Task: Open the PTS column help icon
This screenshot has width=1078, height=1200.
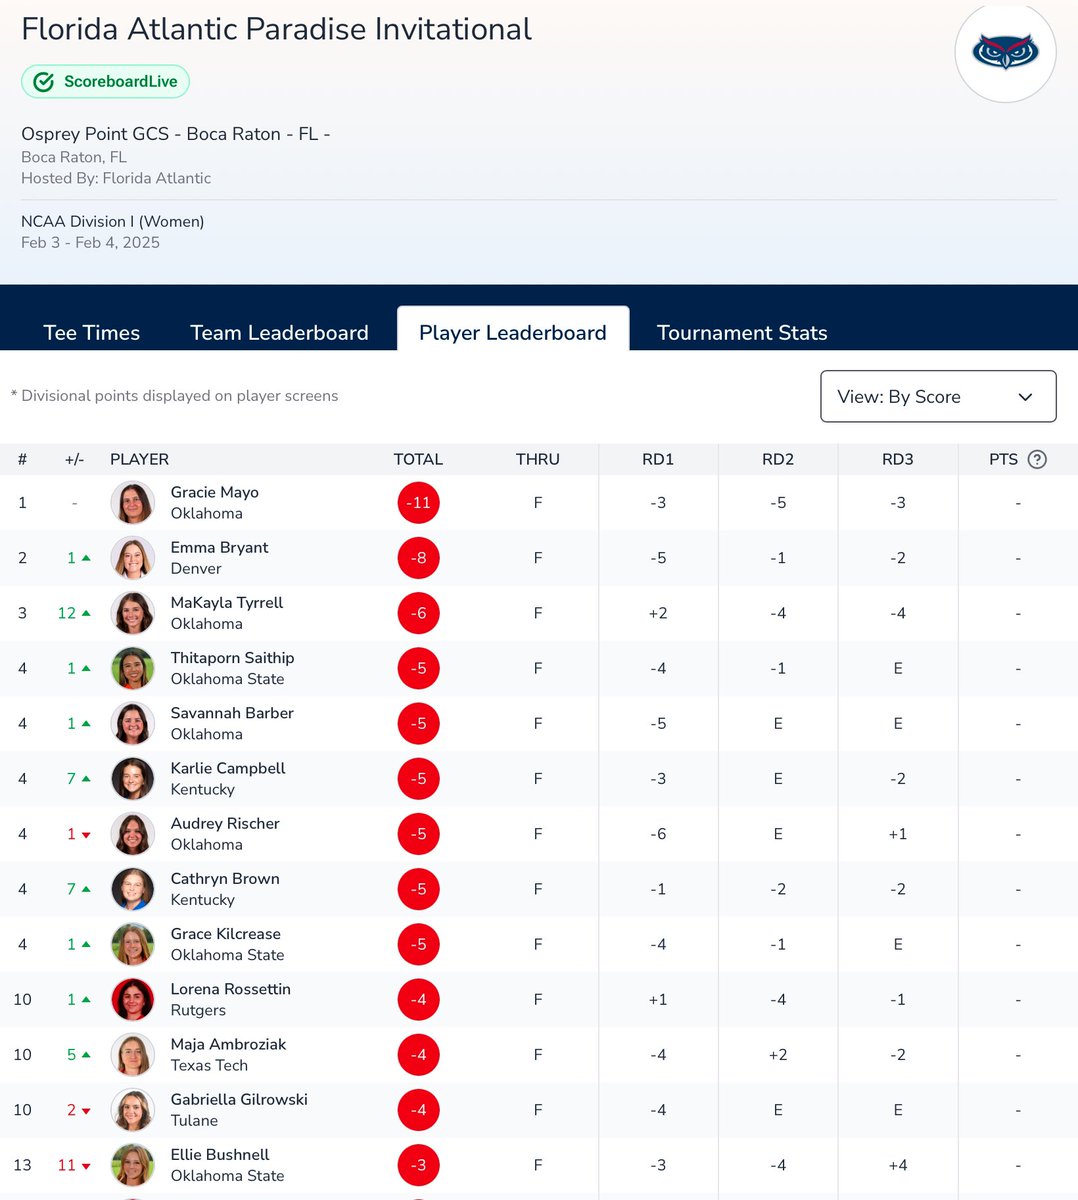Action: click(x=1037, y=459)
